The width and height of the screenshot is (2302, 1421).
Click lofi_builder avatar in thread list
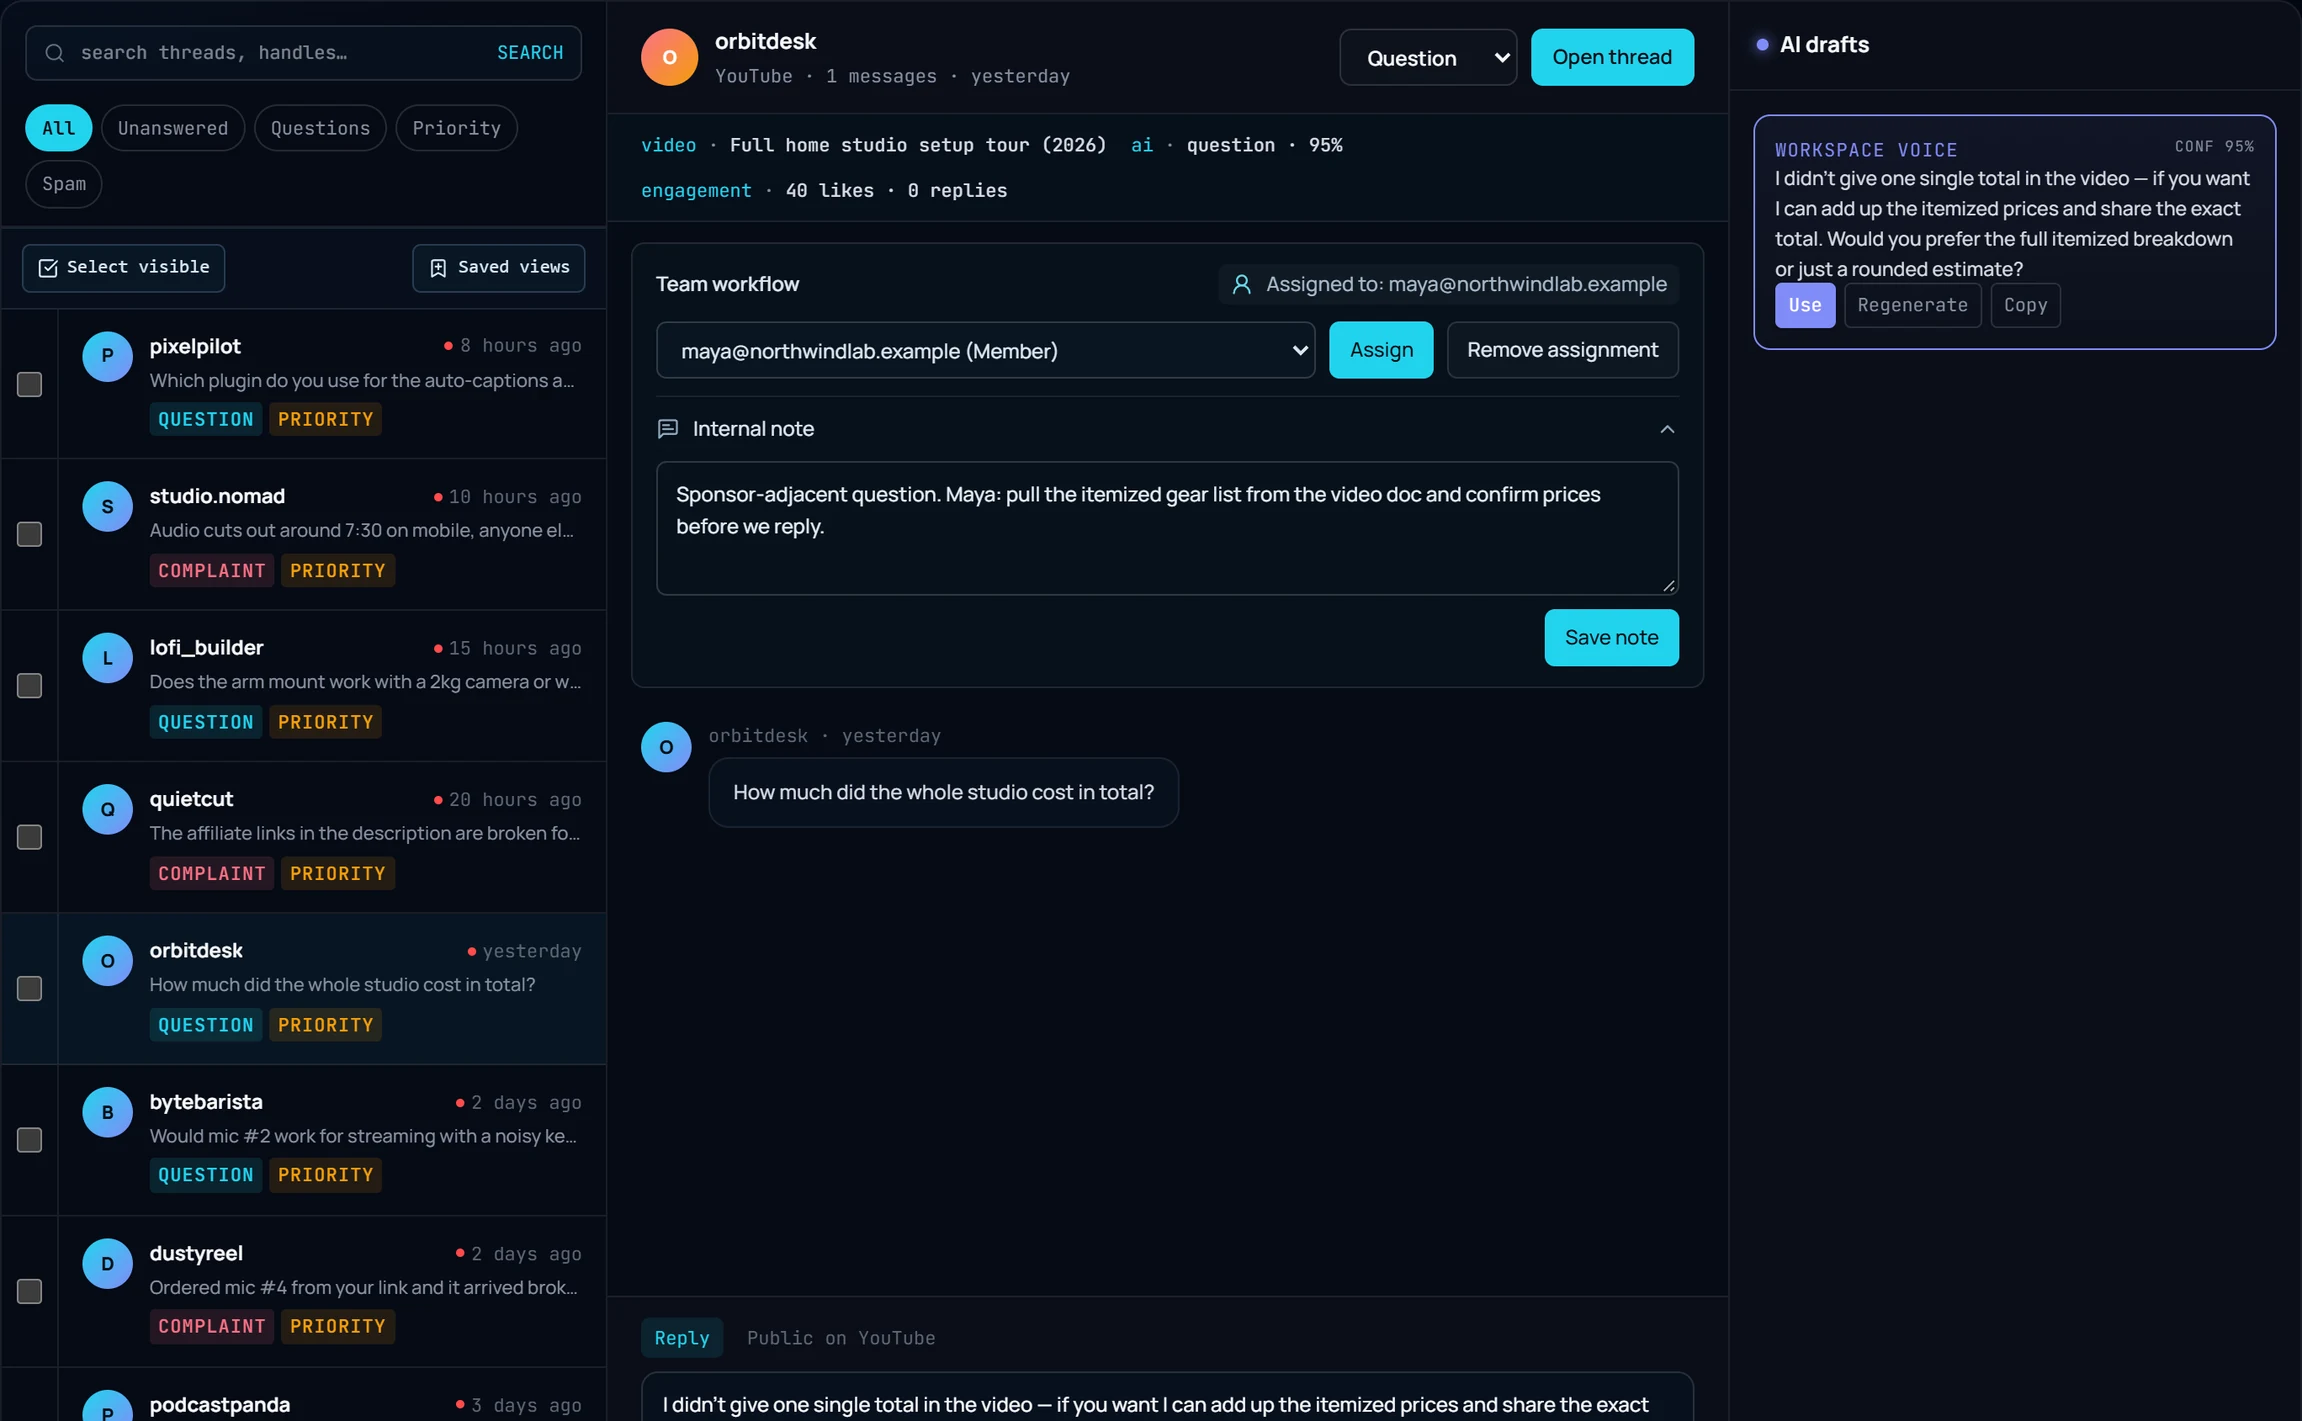[107, 658]
